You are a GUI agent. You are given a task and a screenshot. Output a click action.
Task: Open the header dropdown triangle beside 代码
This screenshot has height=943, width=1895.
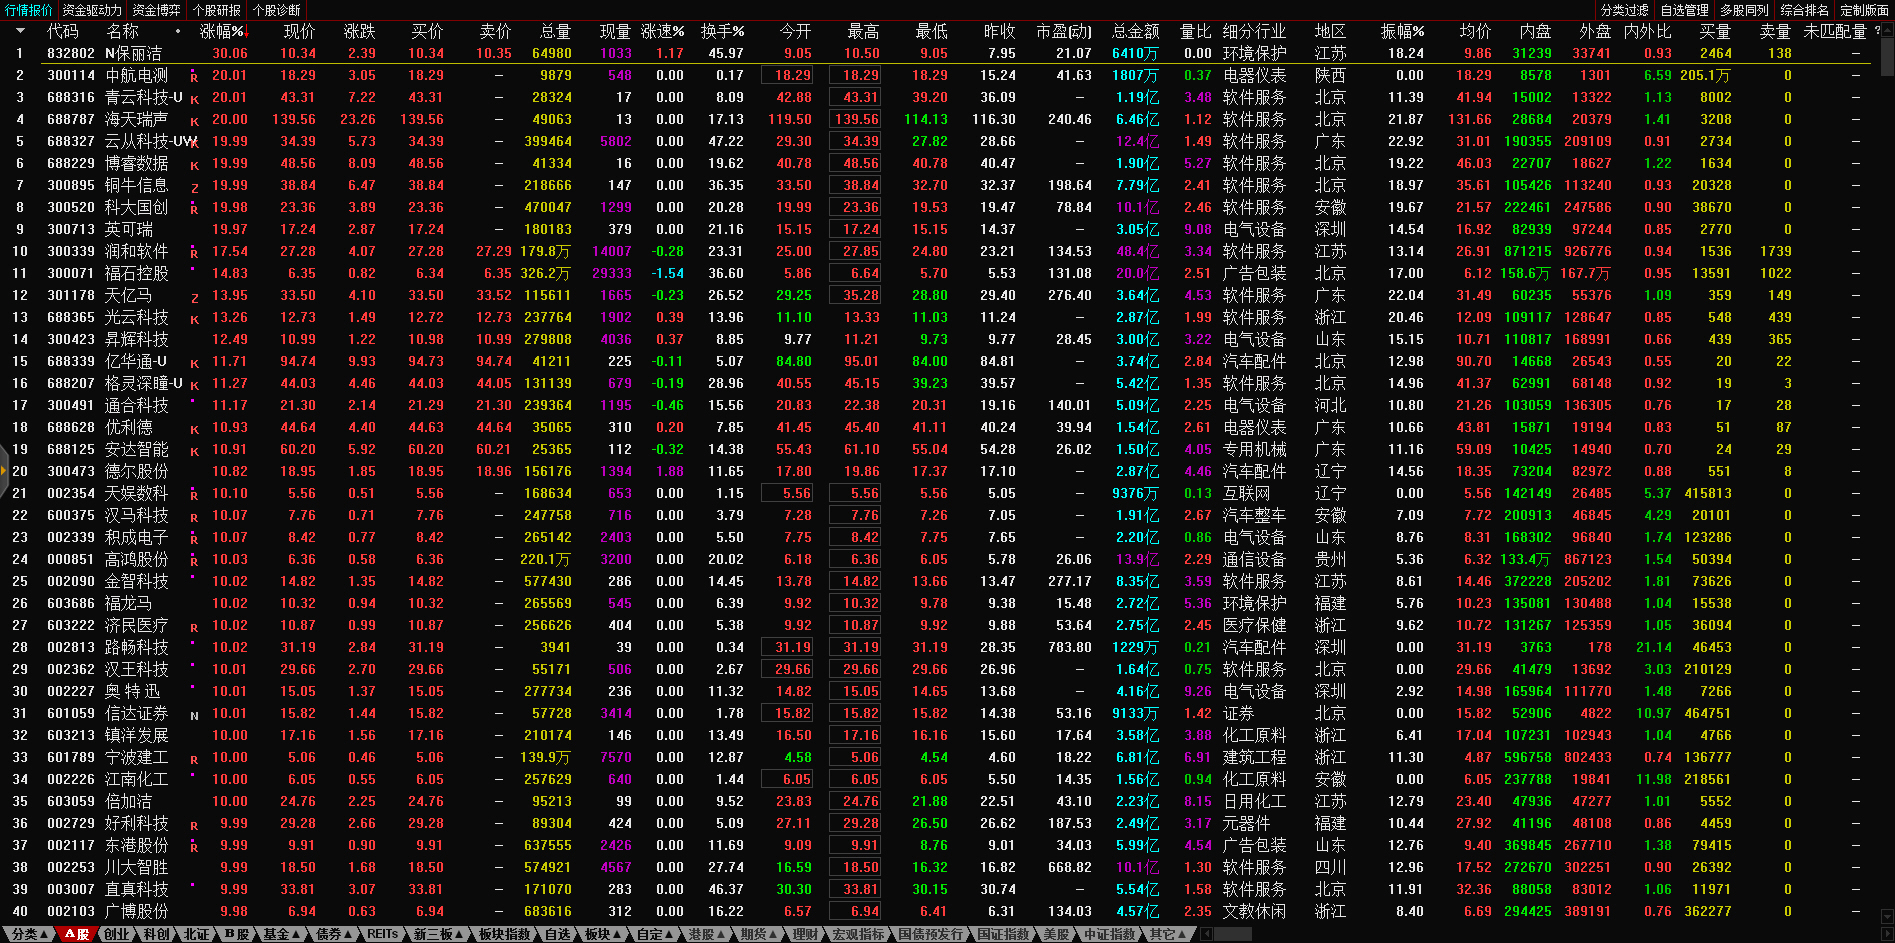pos(20,32)
